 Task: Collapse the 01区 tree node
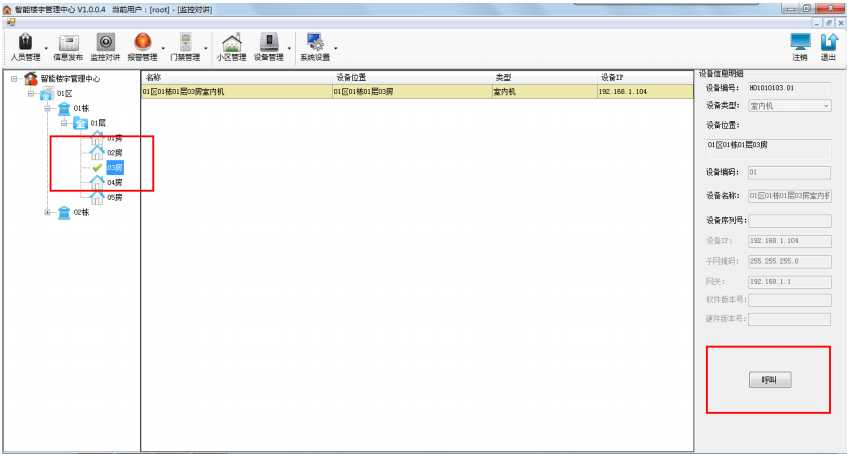31,93
